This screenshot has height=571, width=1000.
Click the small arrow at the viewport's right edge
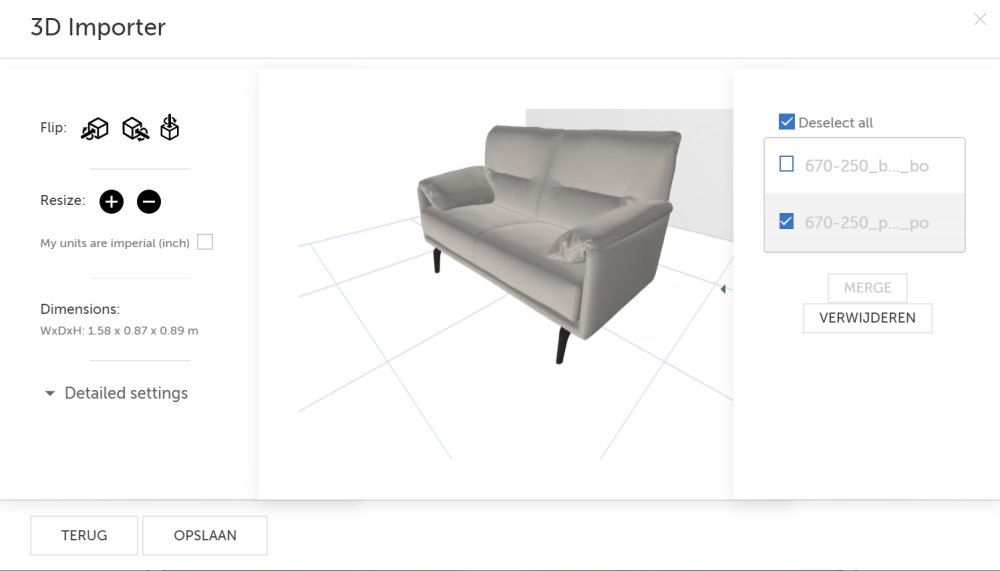tap(723, 289)
